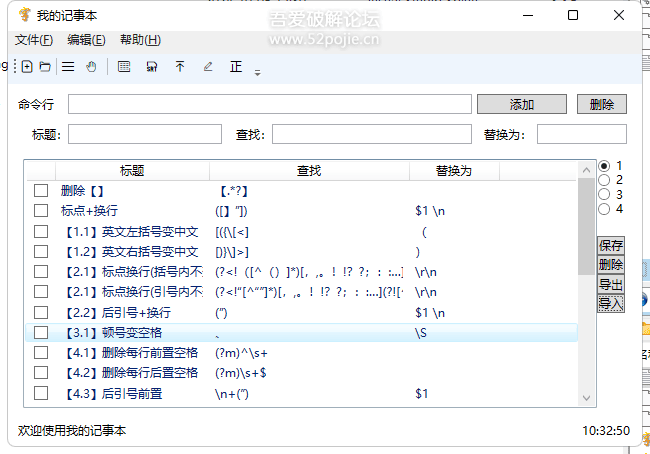Select radio option 3
Image resolution: width=650 pixels, height=454 pixels.
(604, 194)
